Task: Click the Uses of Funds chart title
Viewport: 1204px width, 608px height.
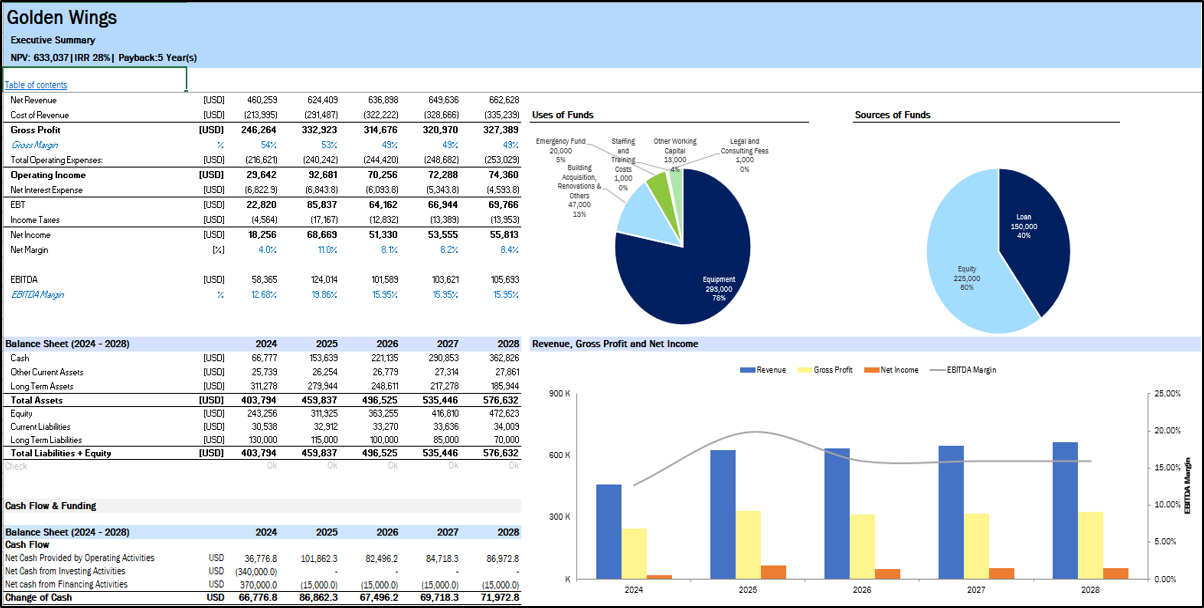Action: point(565,115)
